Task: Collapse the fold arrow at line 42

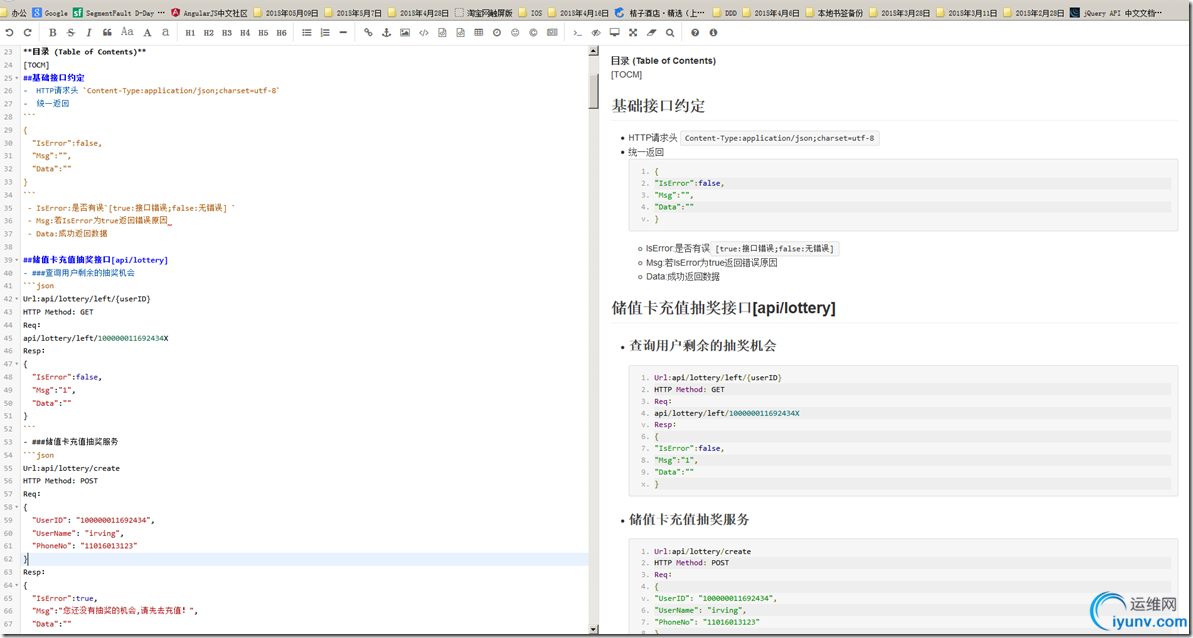Action: (x=17, y=299)
